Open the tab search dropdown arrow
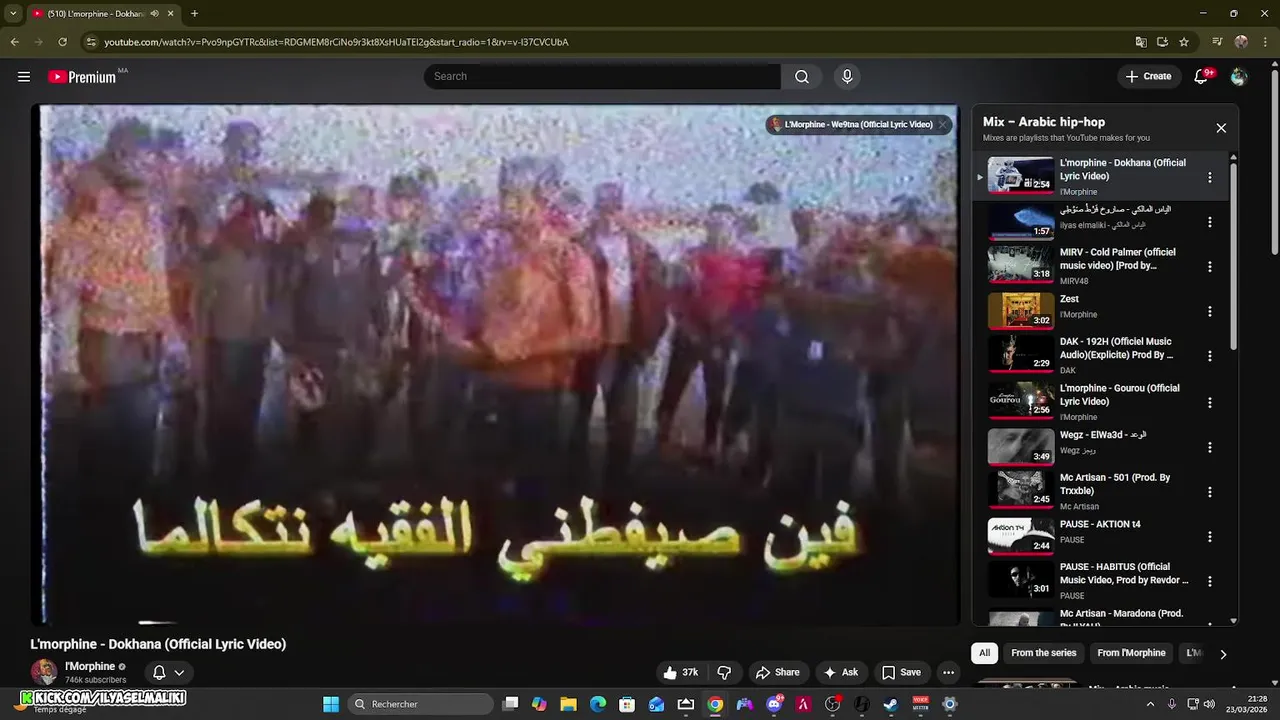This screenshot has width=1280, height=720. point(13,13)
